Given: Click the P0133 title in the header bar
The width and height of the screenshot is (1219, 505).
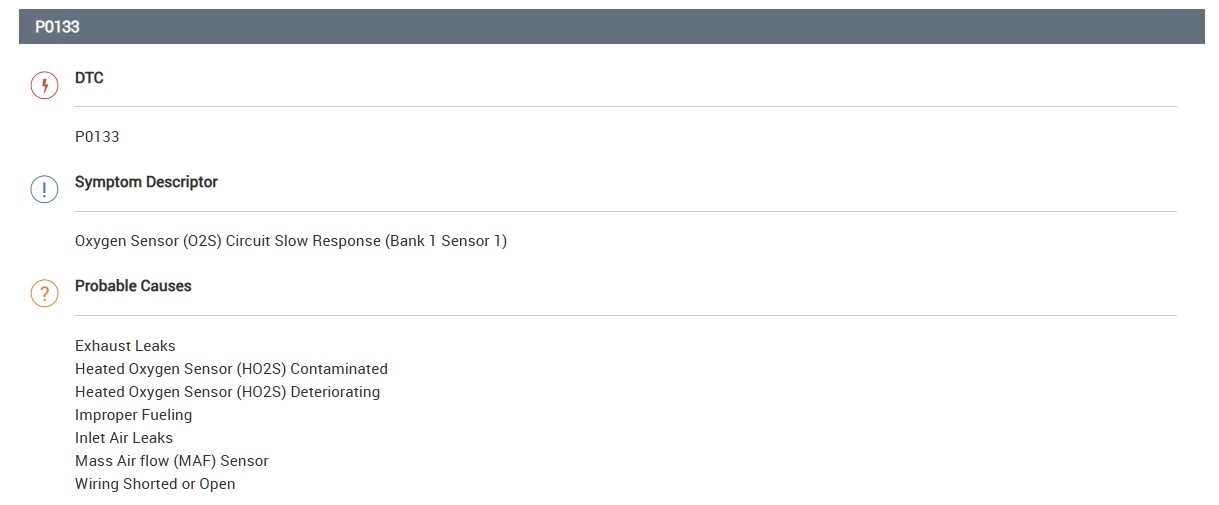Looking at the screenshot, I should [57, 27].
